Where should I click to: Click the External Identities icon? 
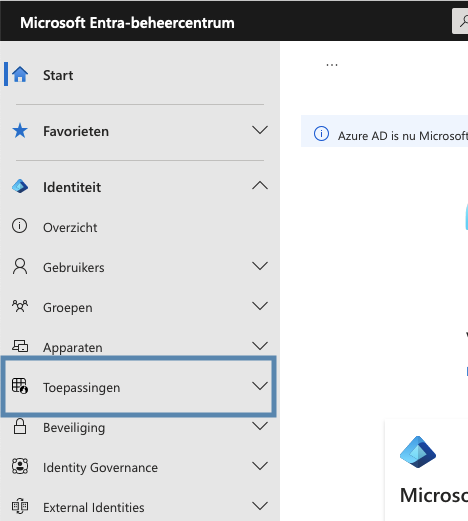20,506
